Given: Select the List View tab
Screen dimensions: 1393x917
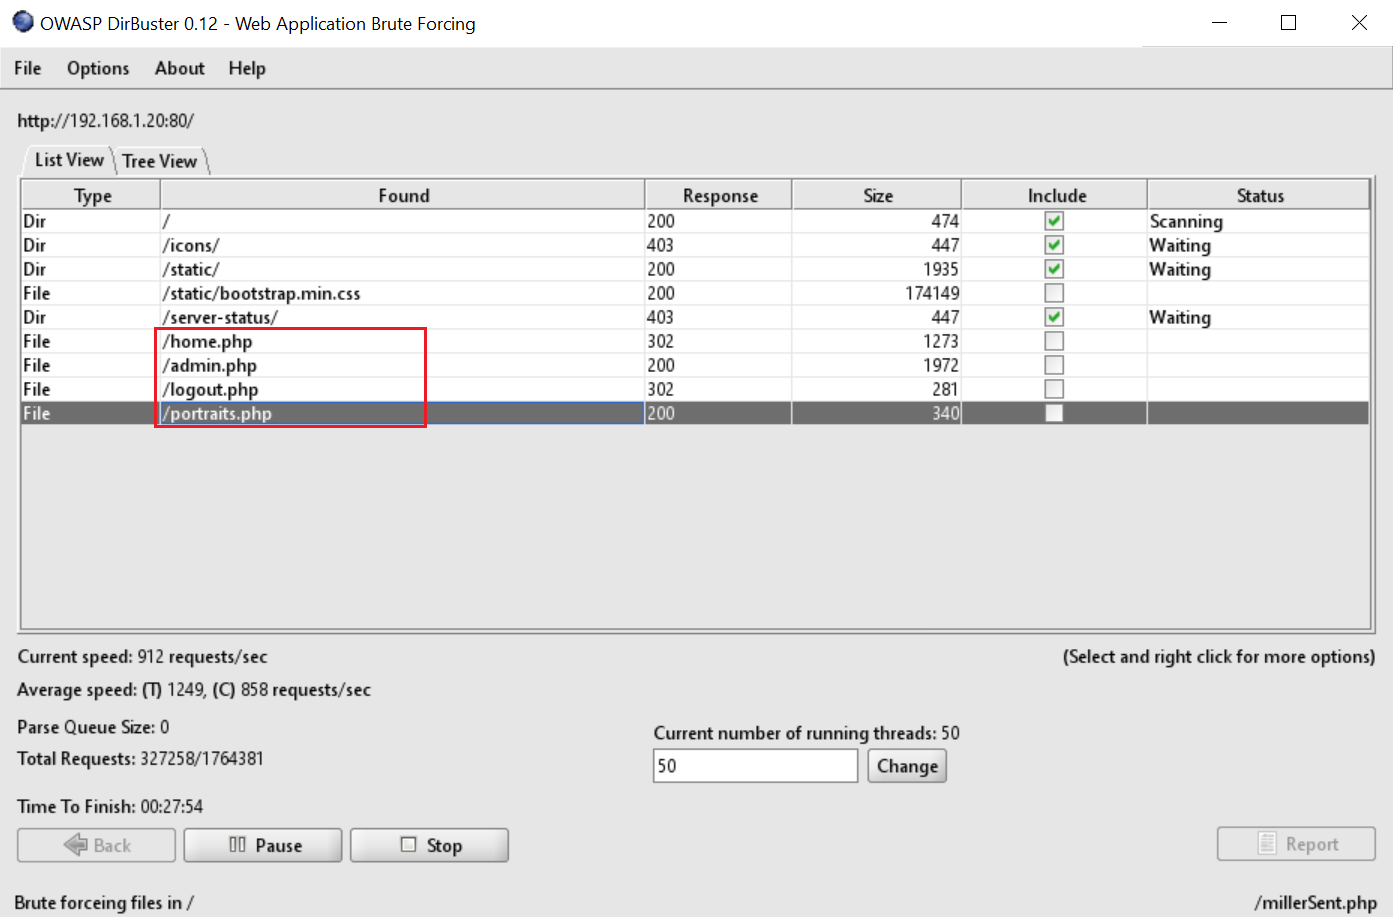Looking at the screenshot, I should click(x=69, y=160).
